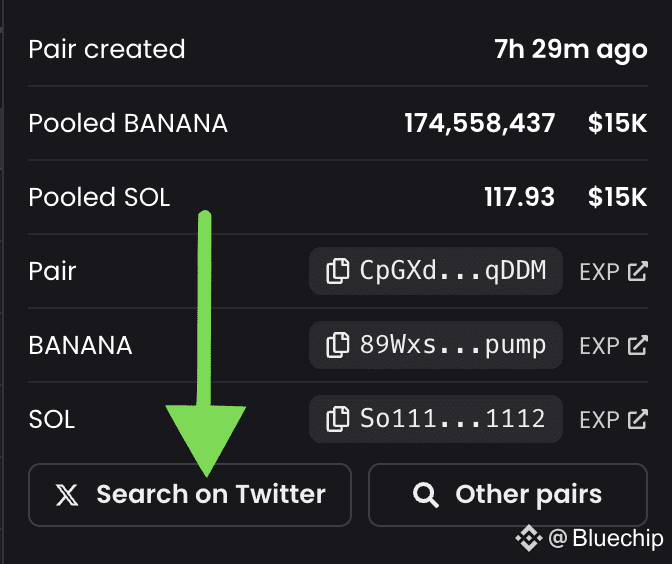
Task: Click the Pair created 7h 29m ago value
Action: coord(571,50)
